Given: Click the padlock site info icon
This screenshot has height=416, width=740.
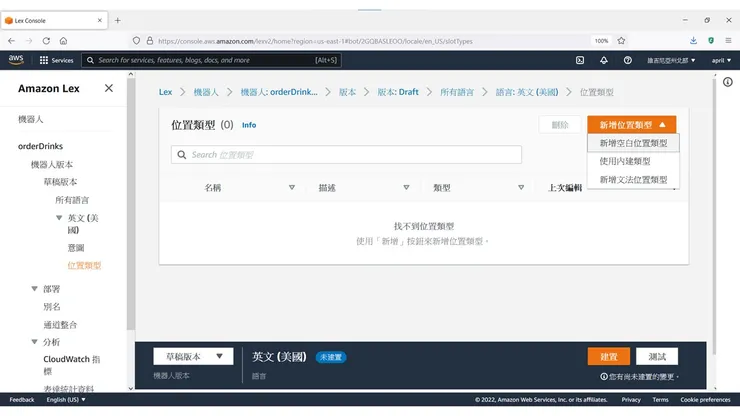Looking at the screenshot, I should pos(150,41).
